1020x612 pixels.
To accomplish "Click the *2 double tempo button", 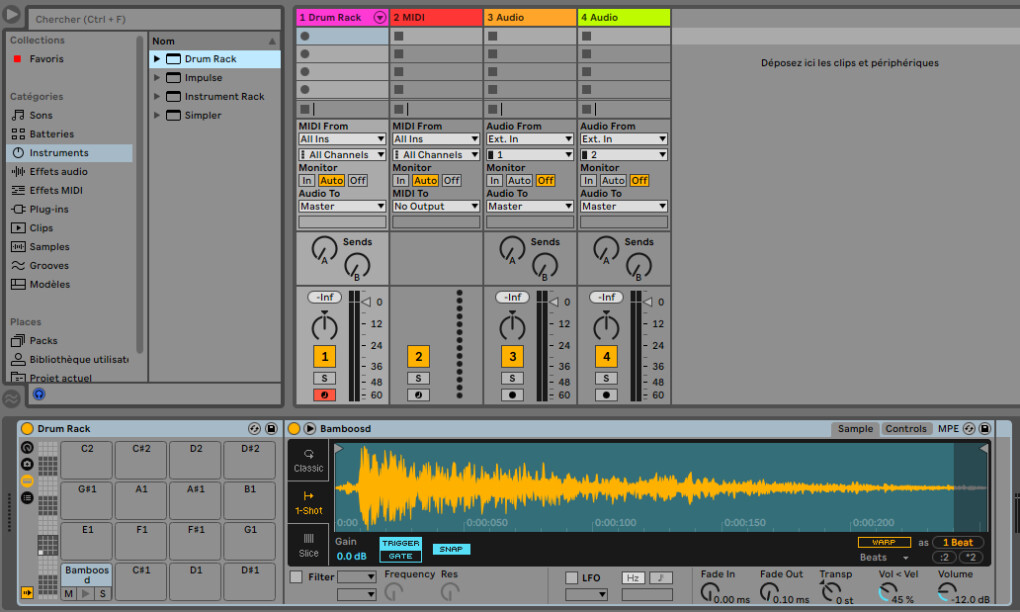I will pyautogui.click(x=971, y=557).
